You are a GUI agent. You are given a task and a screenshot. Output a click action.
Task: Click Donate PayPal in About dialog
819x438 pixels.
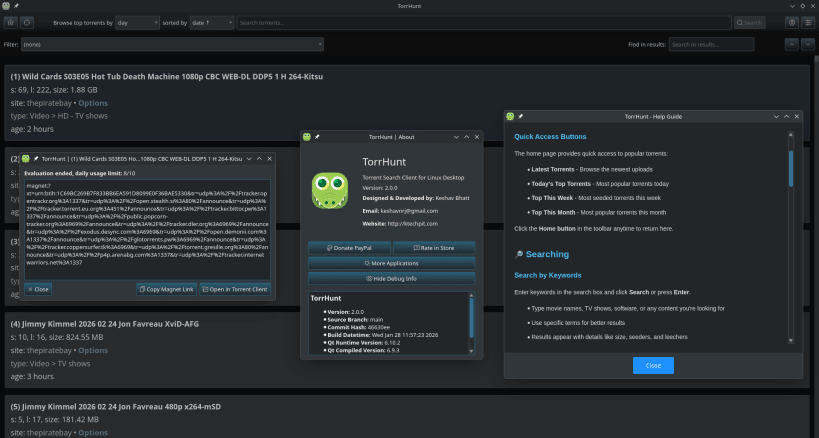(x=349, y=248)
